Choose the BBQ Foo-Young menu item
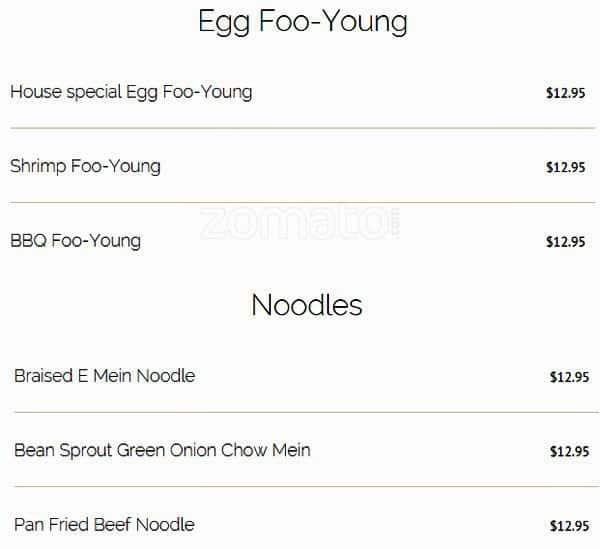 75,241
